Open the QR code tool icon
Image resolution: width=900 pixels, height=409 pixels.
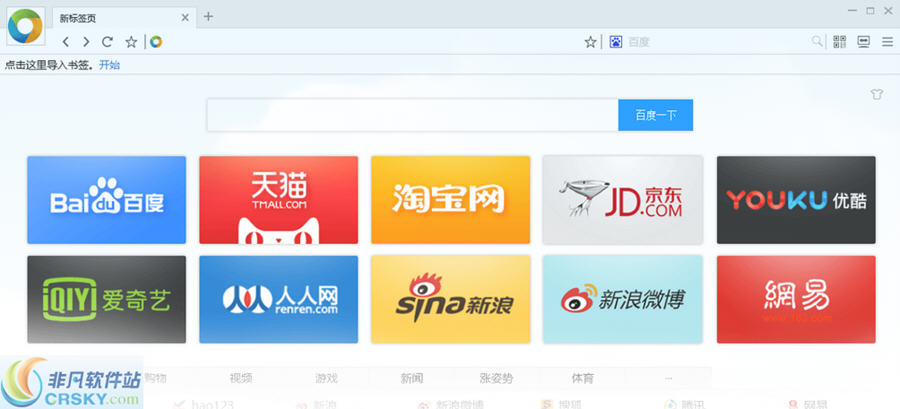coord(840,41)
